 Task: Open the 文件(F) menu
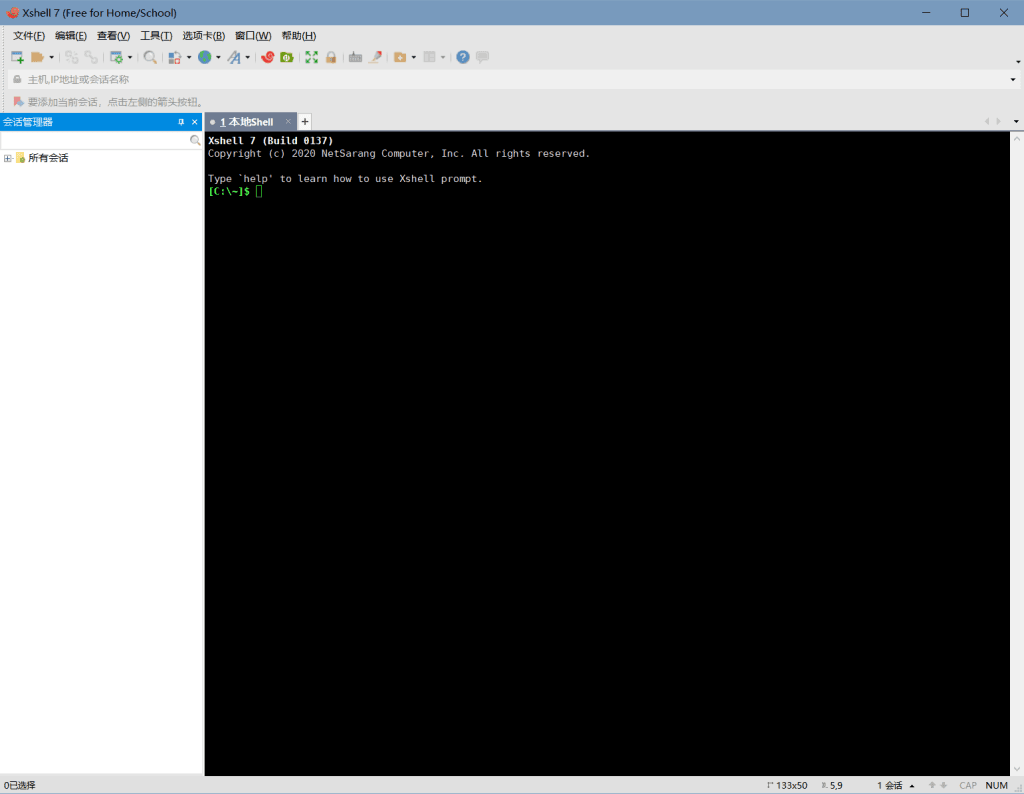28,36
